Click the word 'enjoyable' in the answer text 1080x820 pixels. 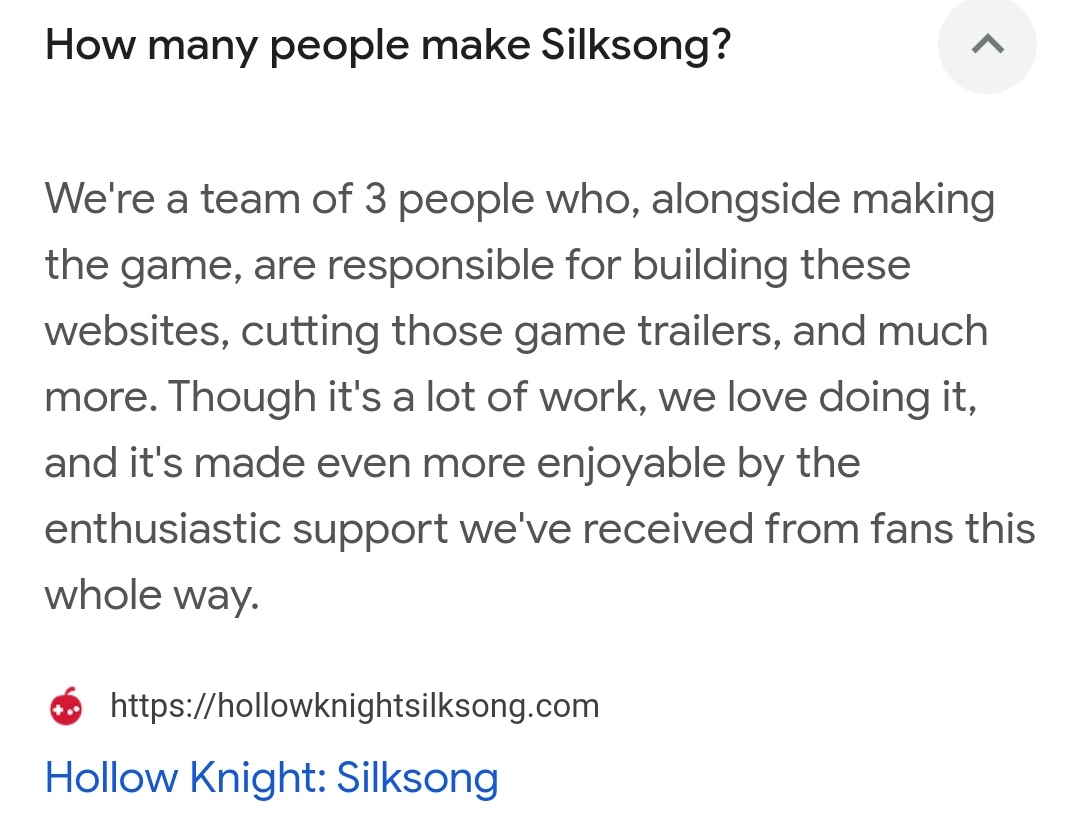click(x=631, y=463)
